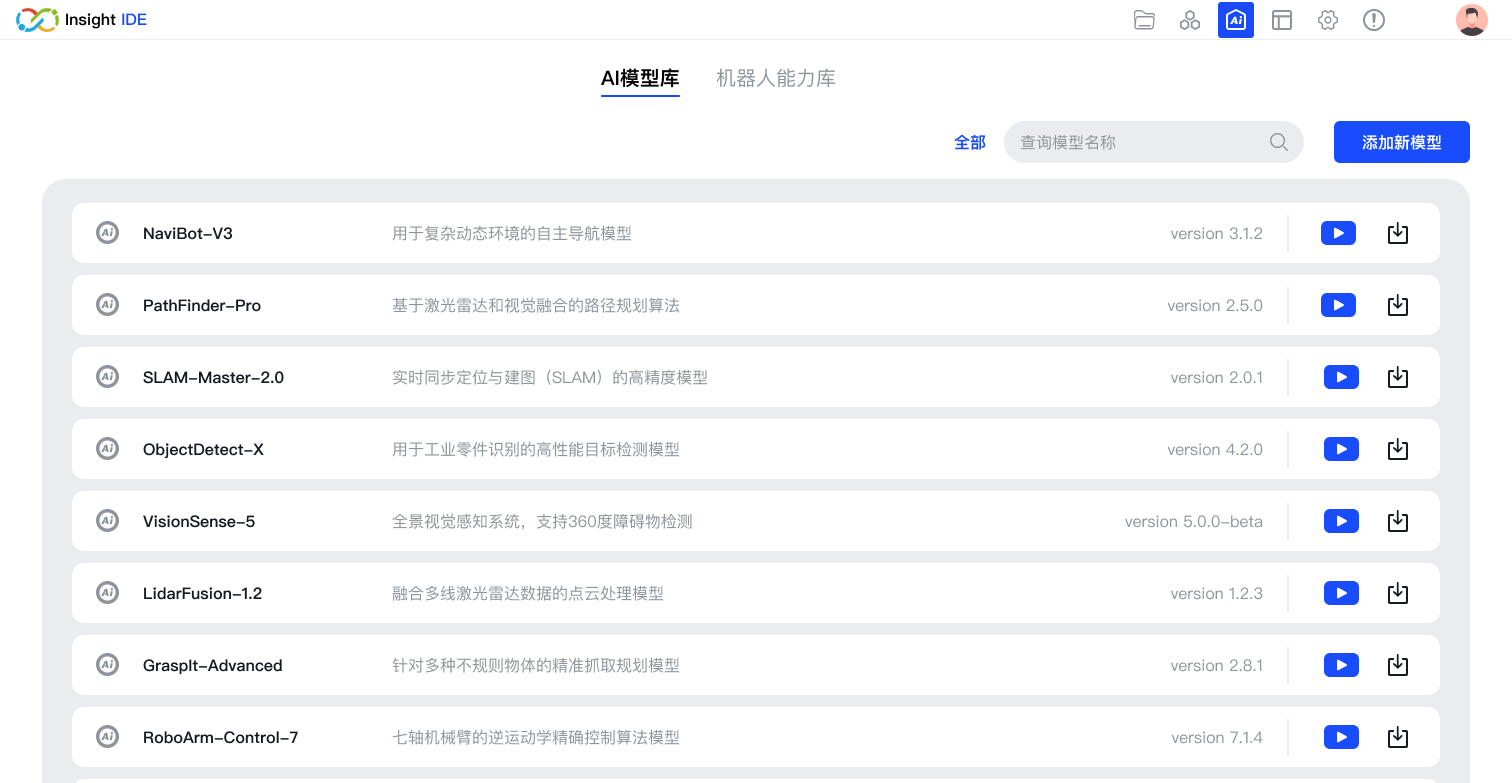
Task: Open the user avatar profile menu
Action: click(1471, 20)
